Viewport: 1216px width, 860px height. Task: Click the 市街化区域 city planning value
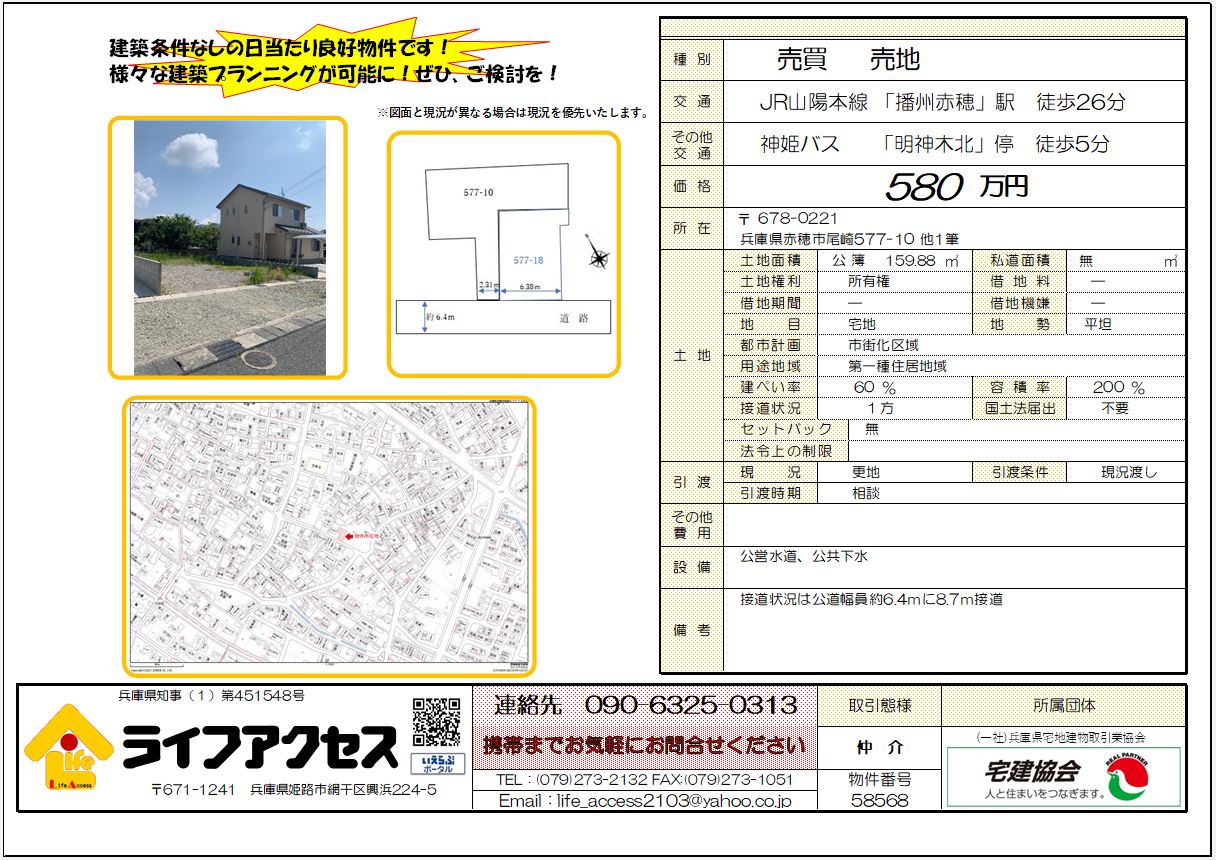(x=883, y=345)
